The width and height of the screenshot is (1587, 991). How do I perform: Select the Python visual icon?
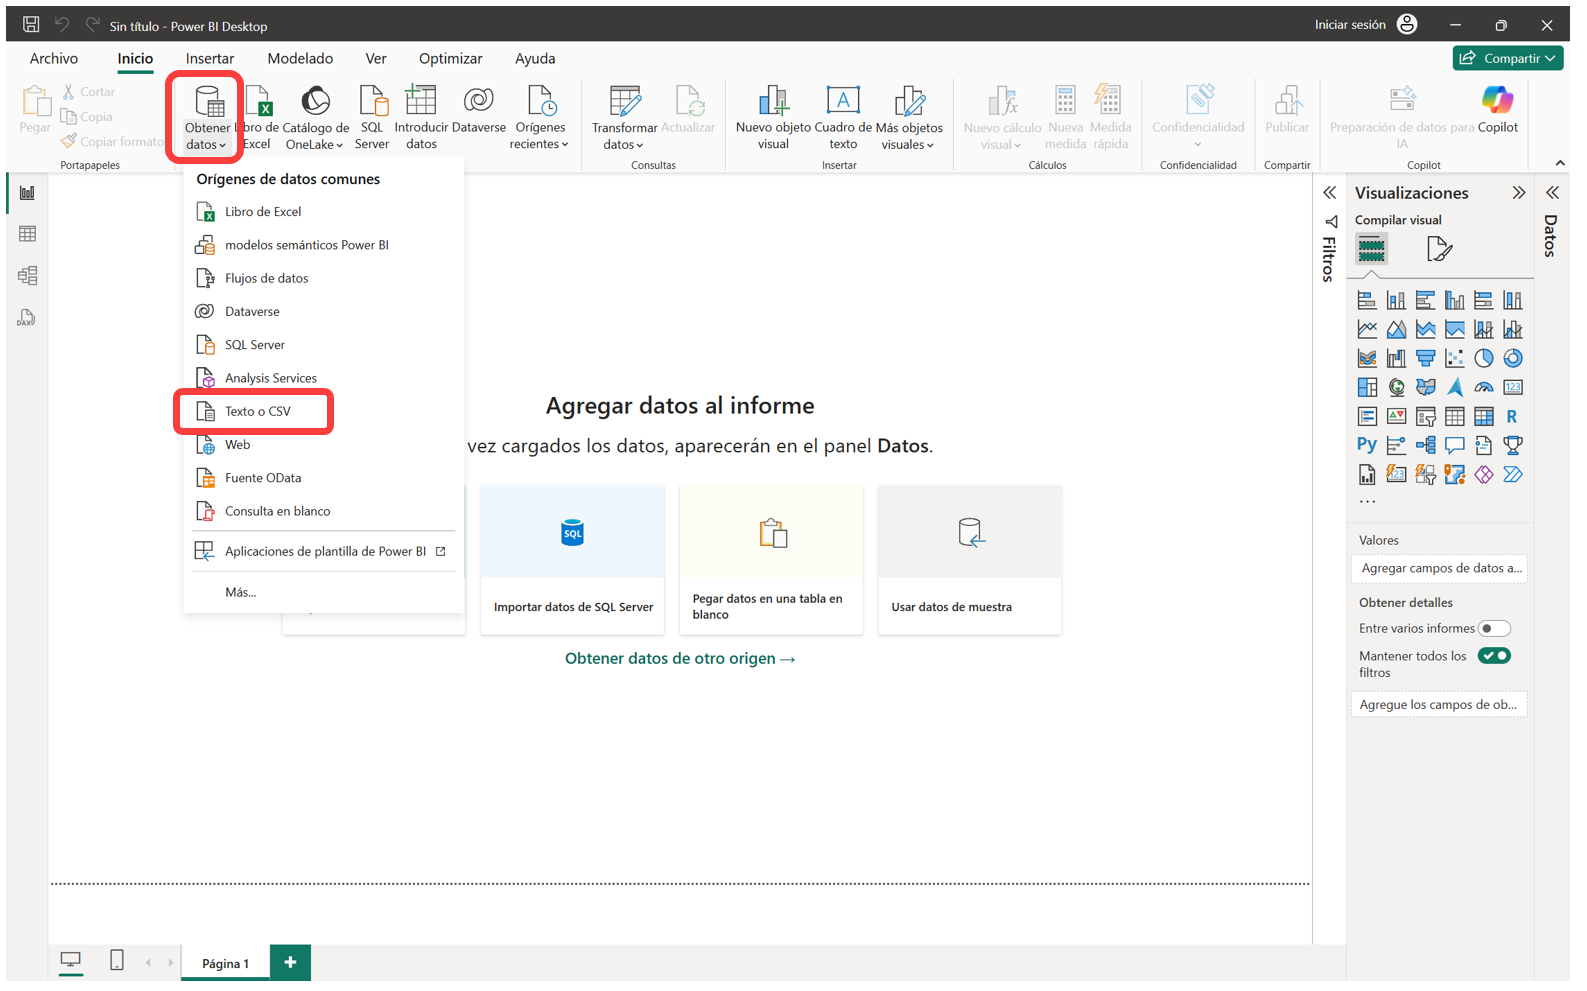tap(1367, 445)
